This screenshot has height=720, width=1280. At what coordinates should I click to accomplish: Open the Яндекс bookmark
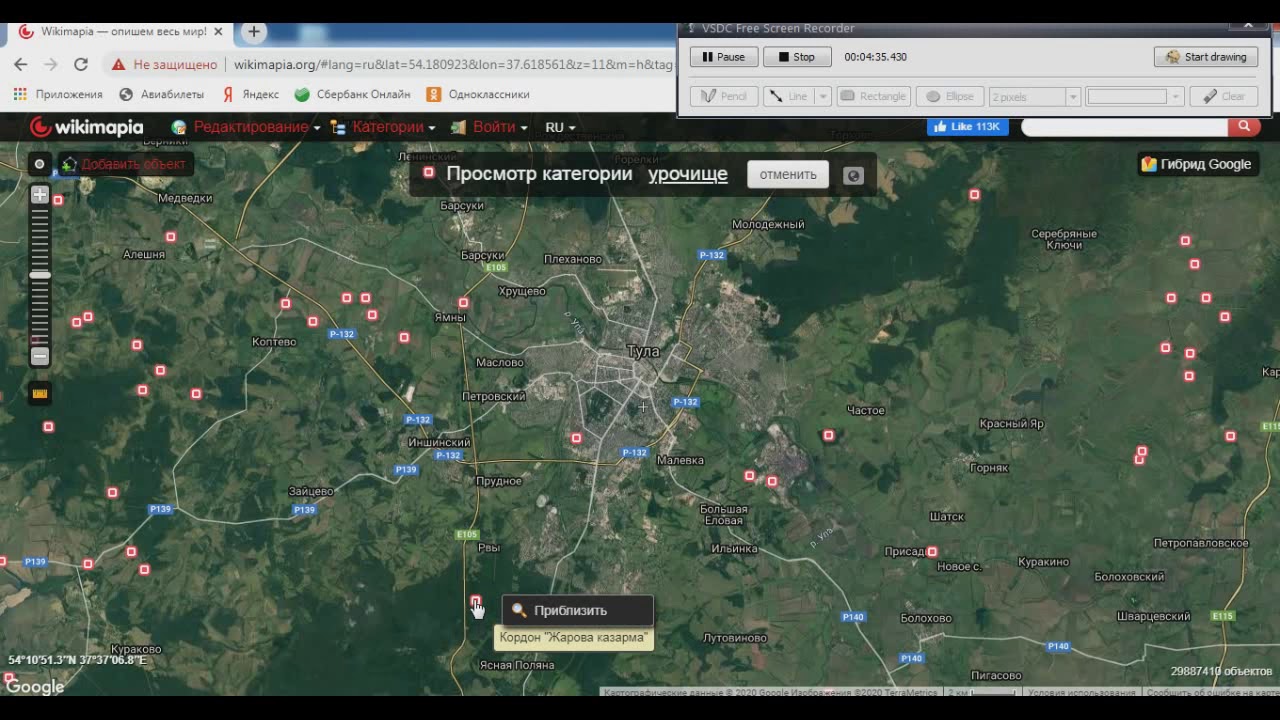[250, 94]
